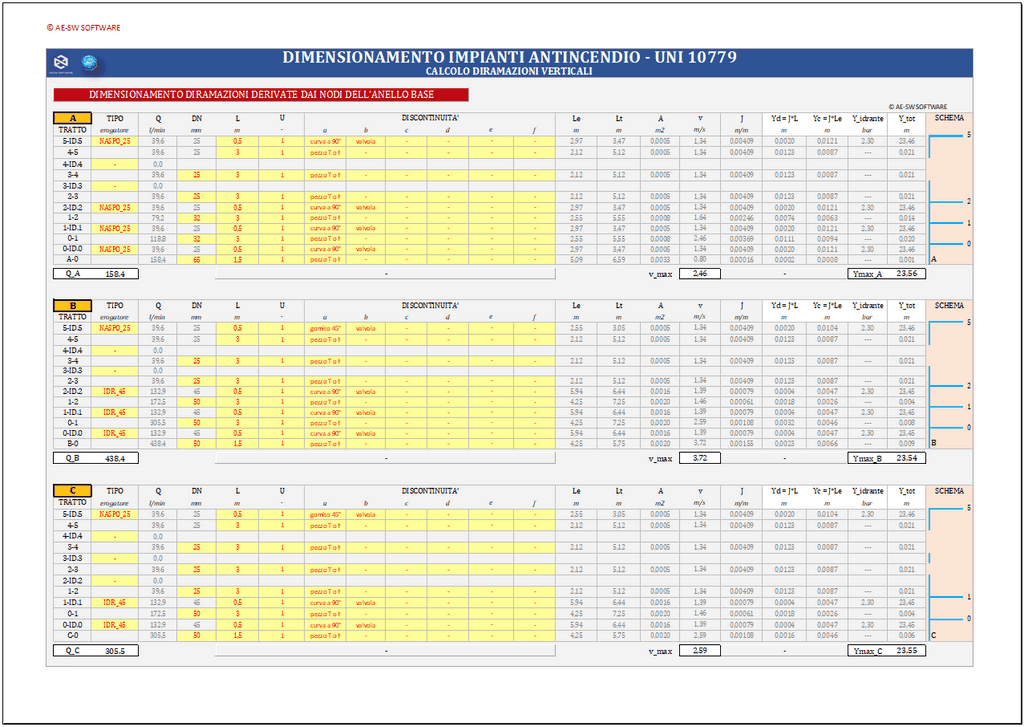Click the v_max value 3.72 in section B
The width and height of the screenshot is (1024, 727).
(699, 458)
